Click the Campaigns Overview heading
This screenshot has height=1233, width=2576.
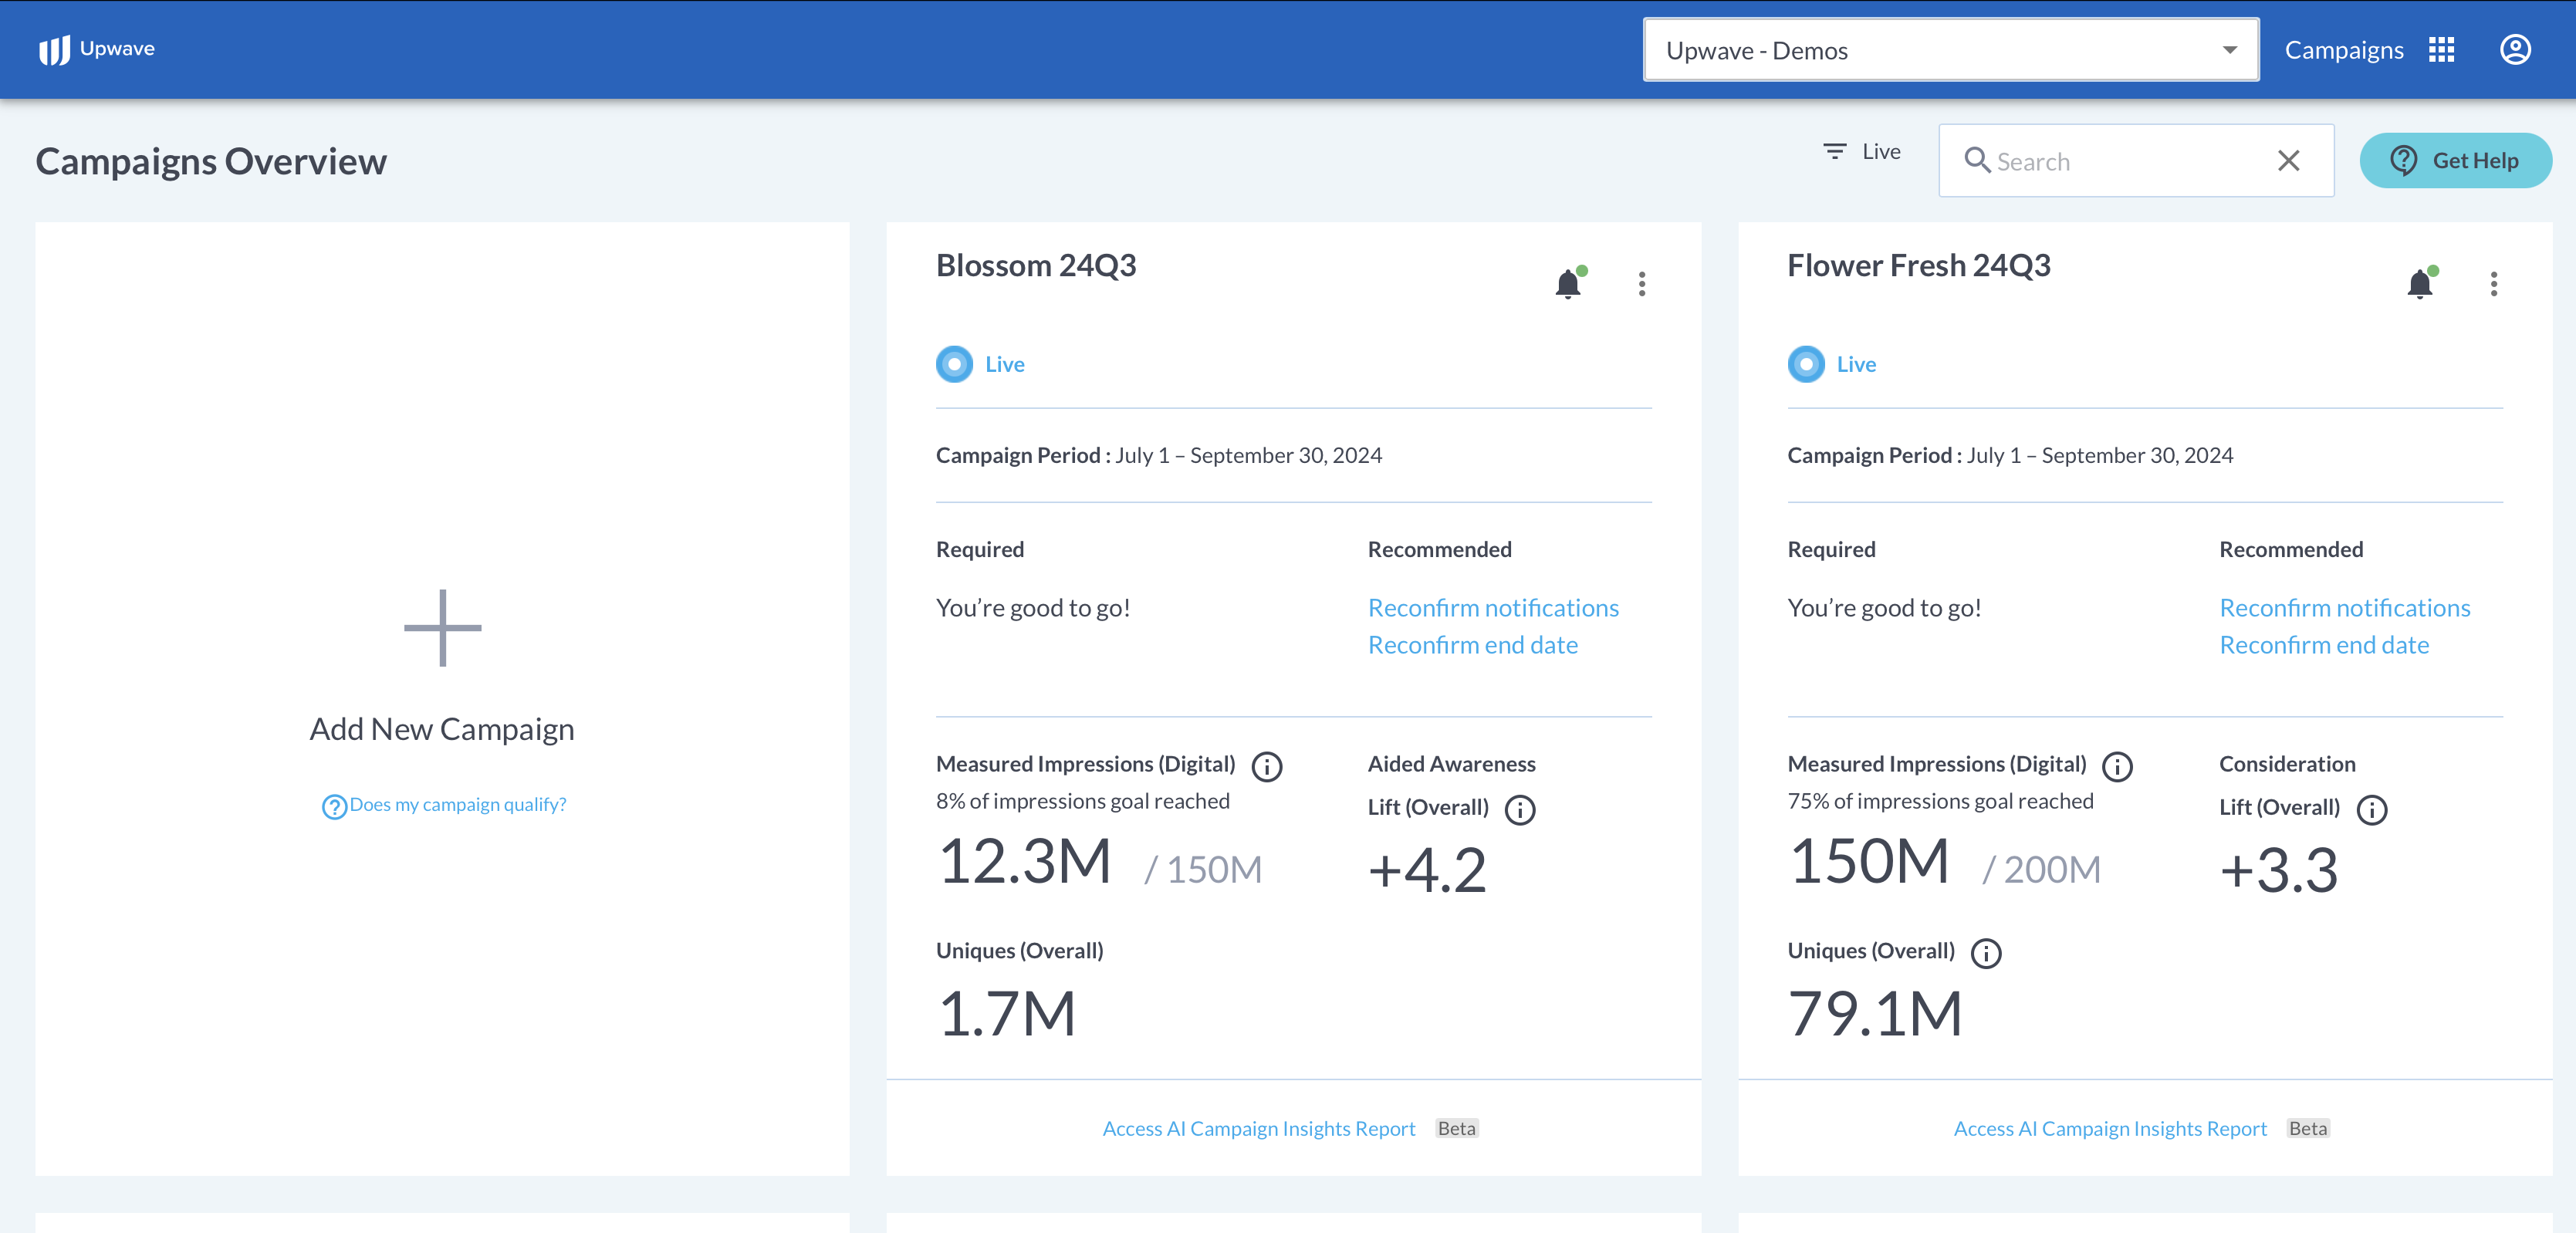[x=211, y=162]
